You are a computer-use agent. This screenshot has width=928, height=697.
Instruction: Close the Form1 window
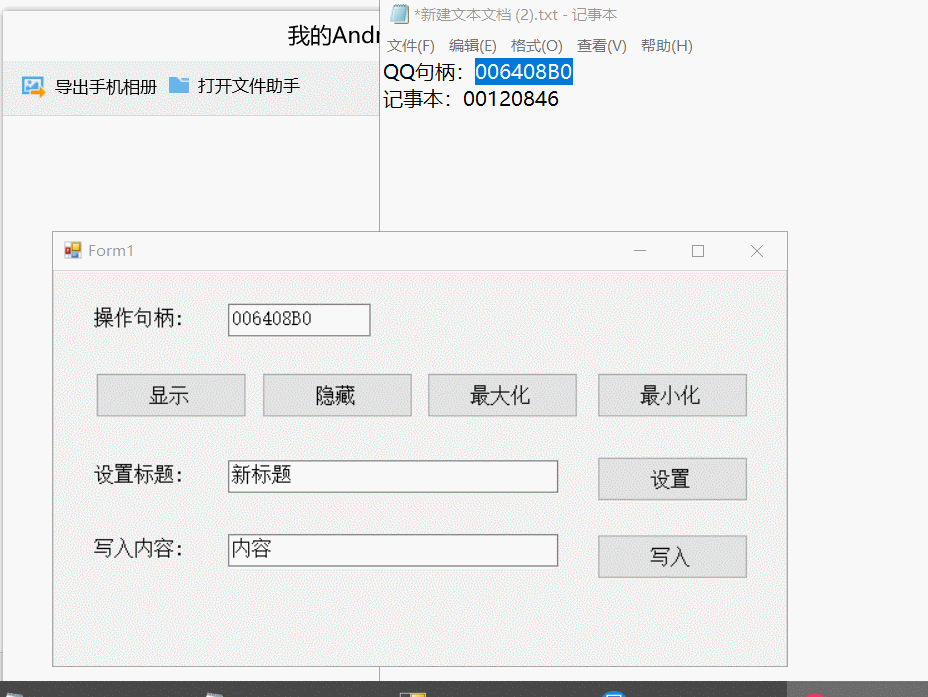point(757,251)
